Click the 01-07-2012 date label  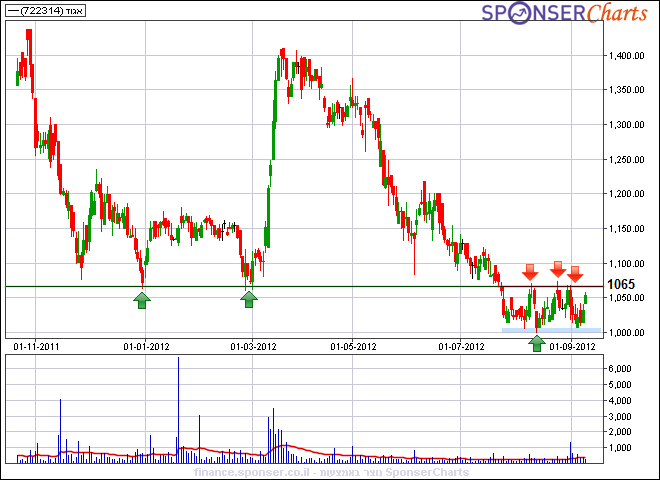(461, 347)
